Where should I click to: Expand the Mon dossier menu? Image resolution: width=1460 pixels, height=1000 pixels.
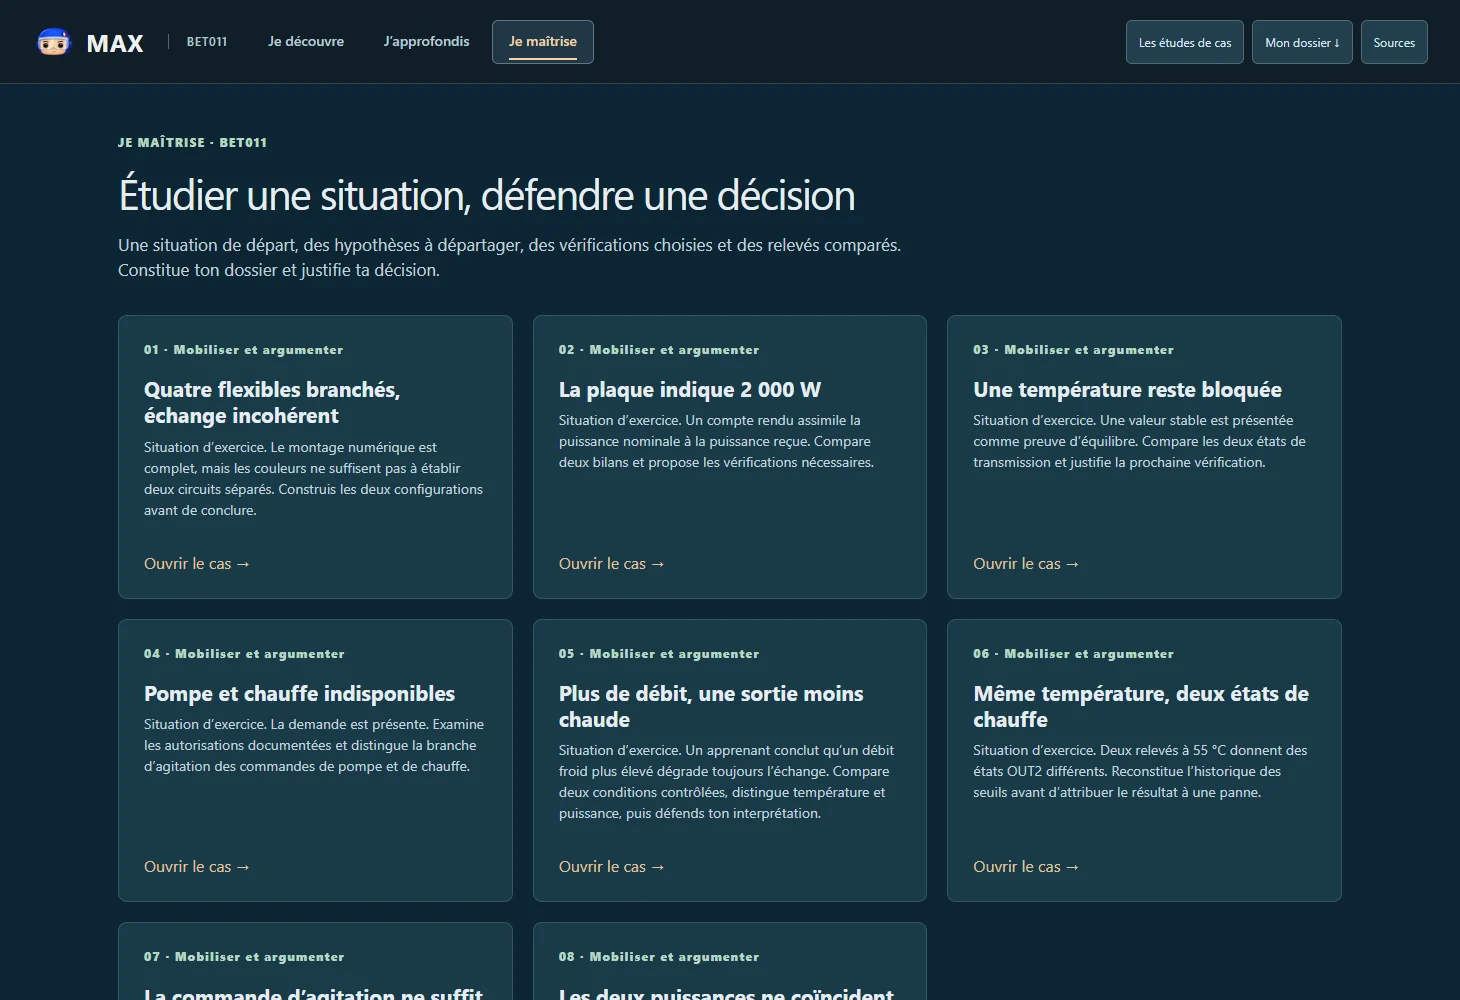click(1302, 42)
